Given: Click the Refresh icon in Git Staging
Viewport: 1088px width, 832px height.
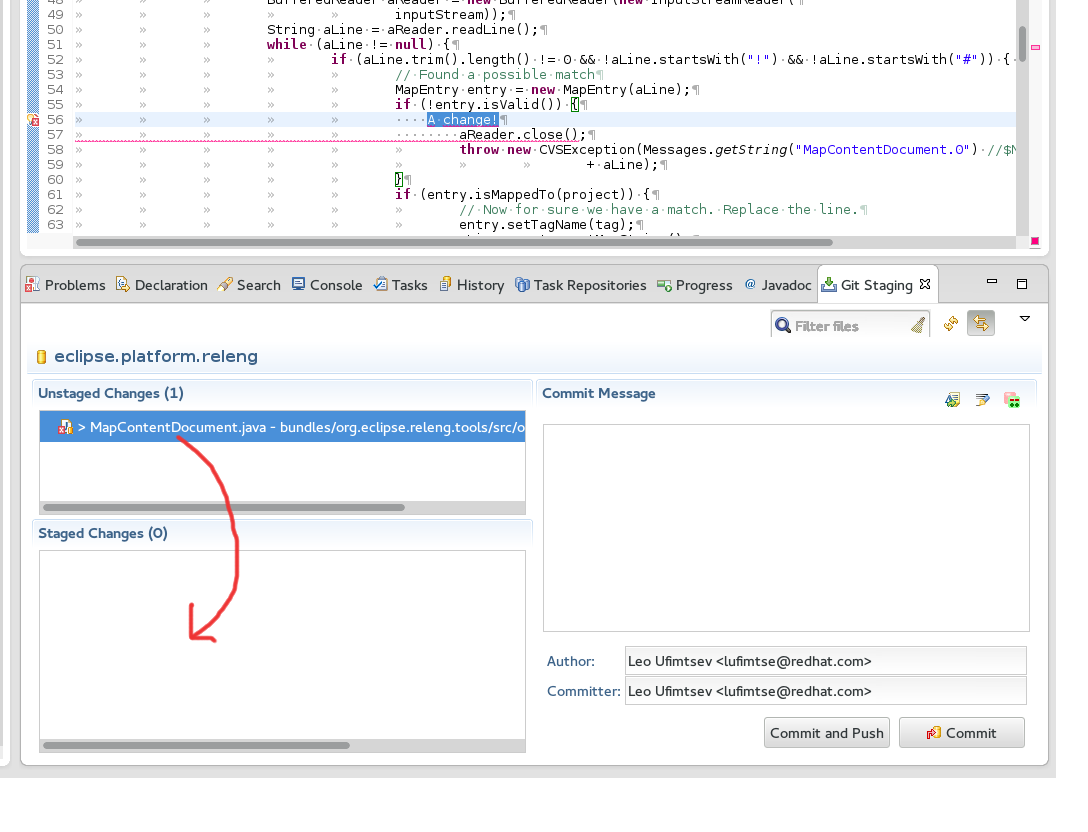Looking at the screenshot, I should tap(951, 324).
